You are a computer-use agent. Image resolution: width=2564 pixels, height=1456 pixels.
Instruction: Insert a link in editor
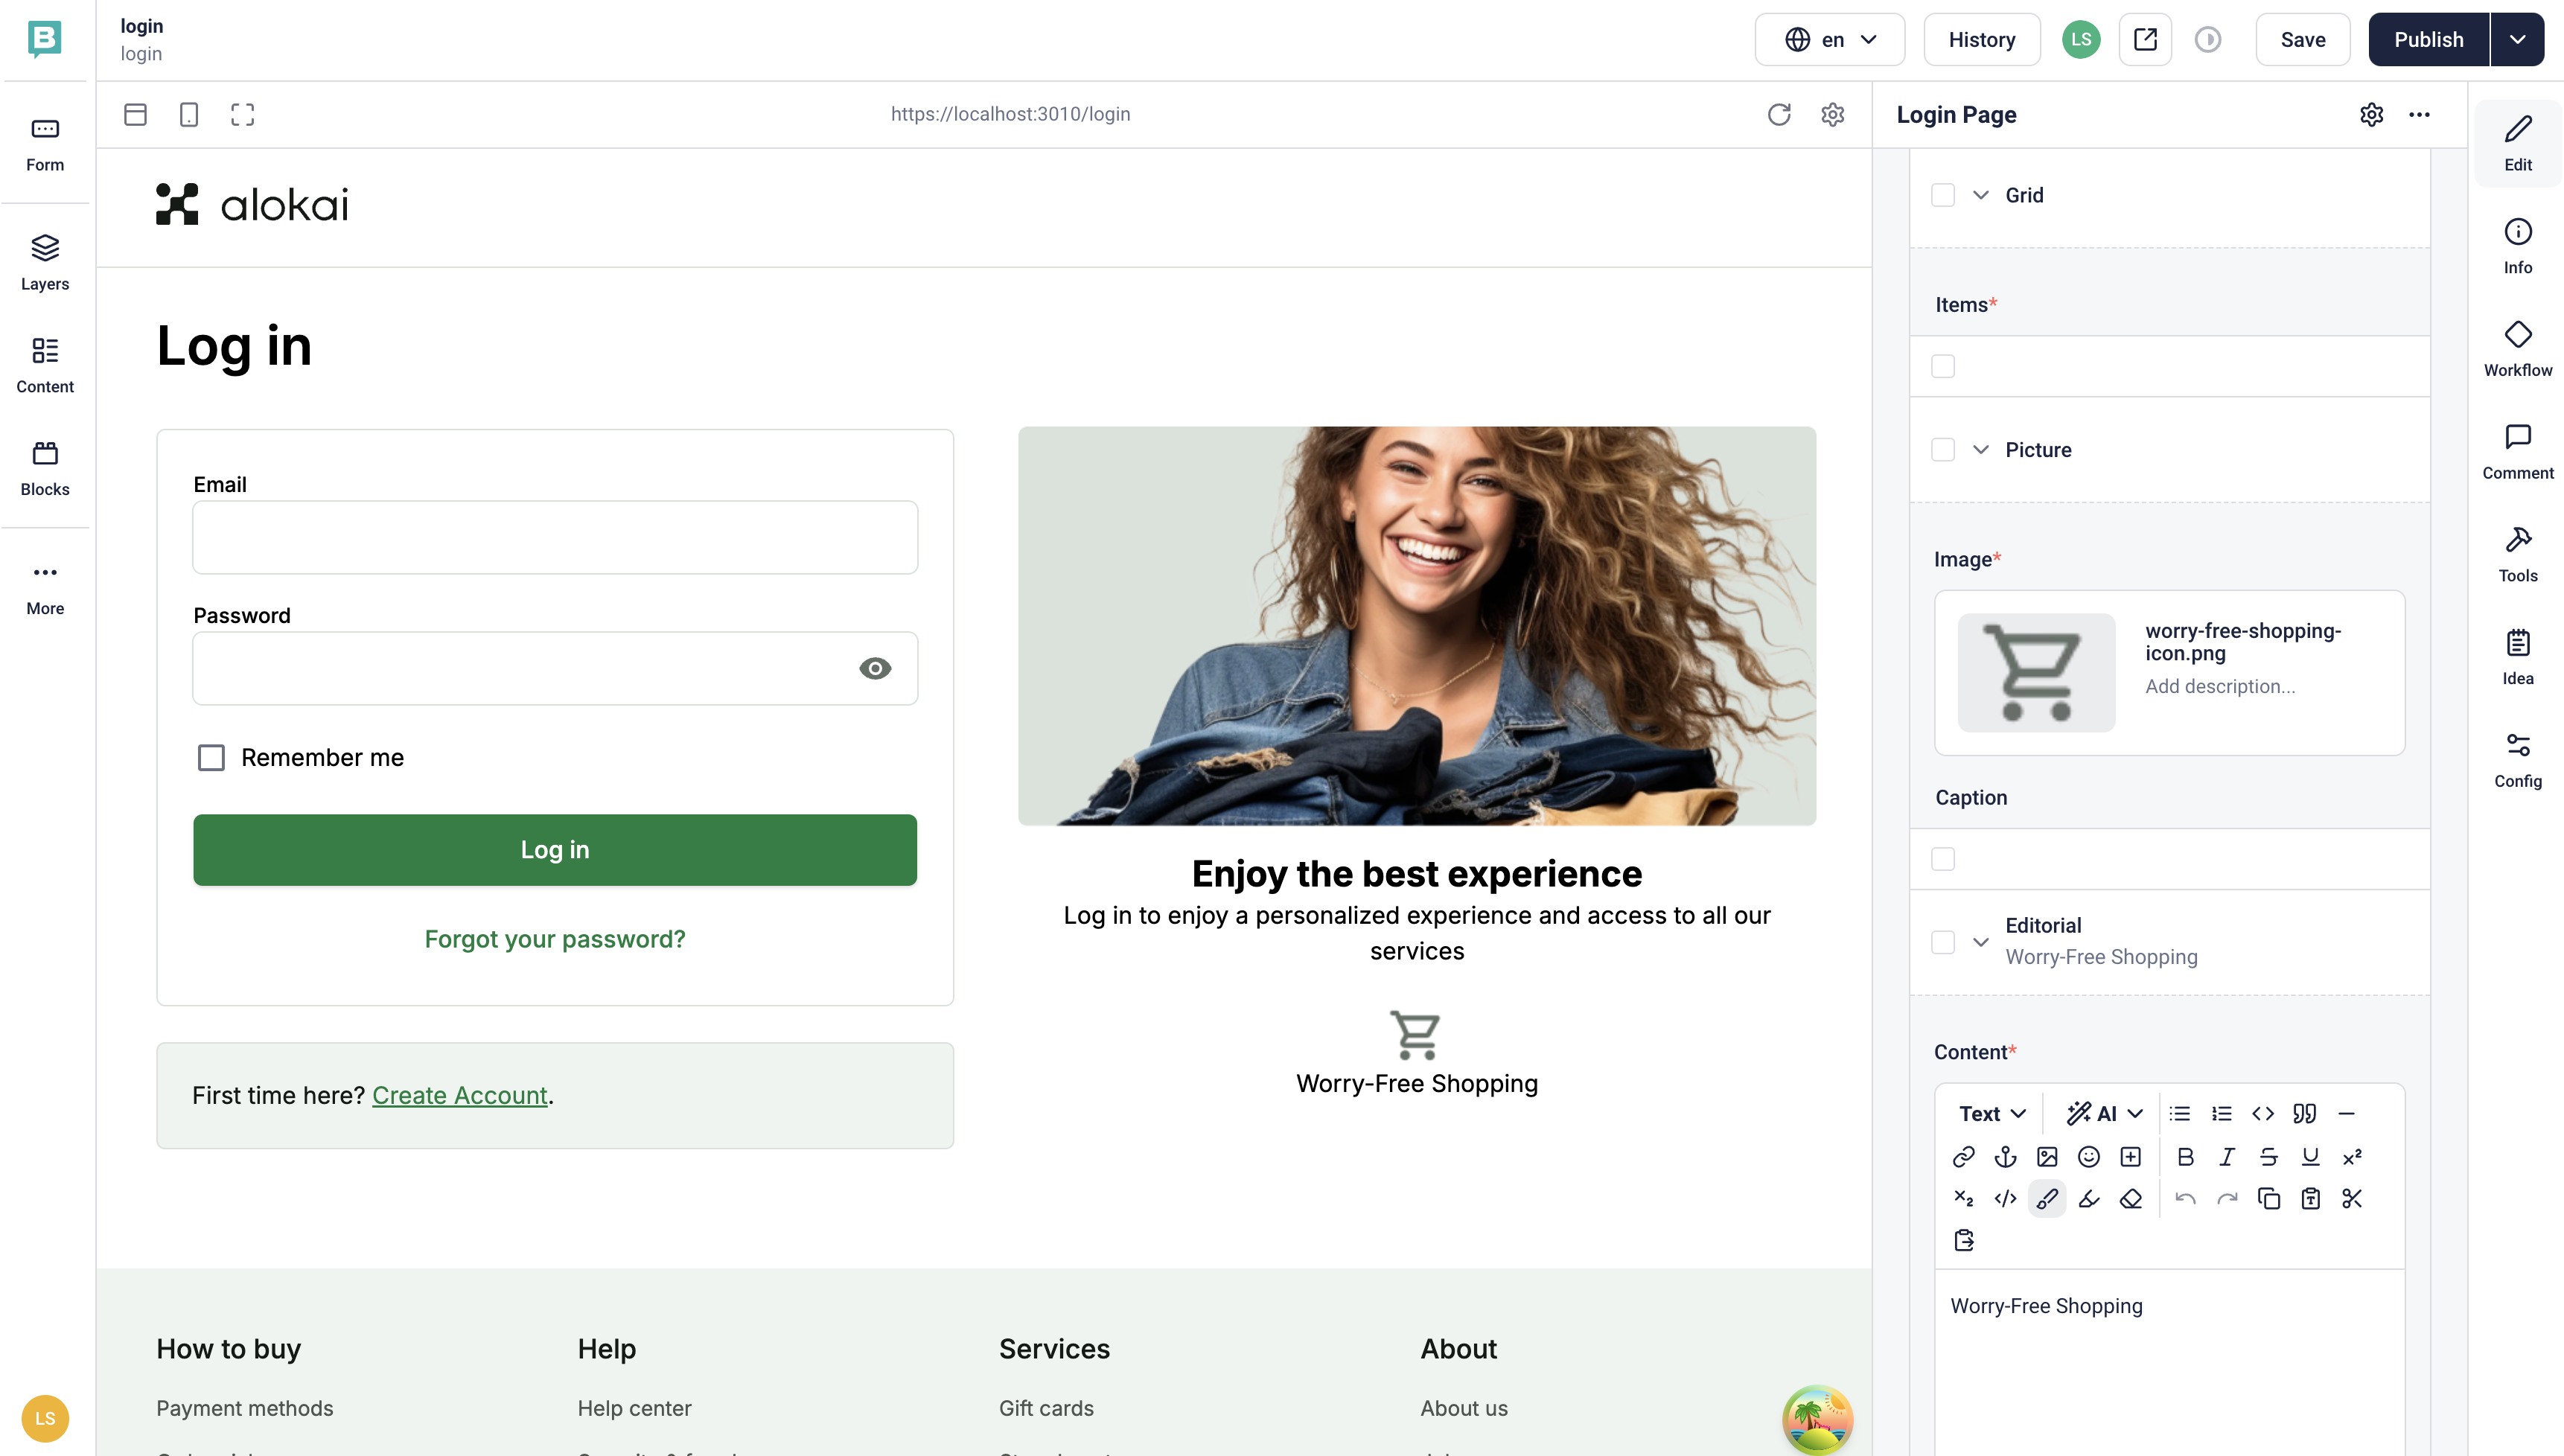point(1963,1157)
